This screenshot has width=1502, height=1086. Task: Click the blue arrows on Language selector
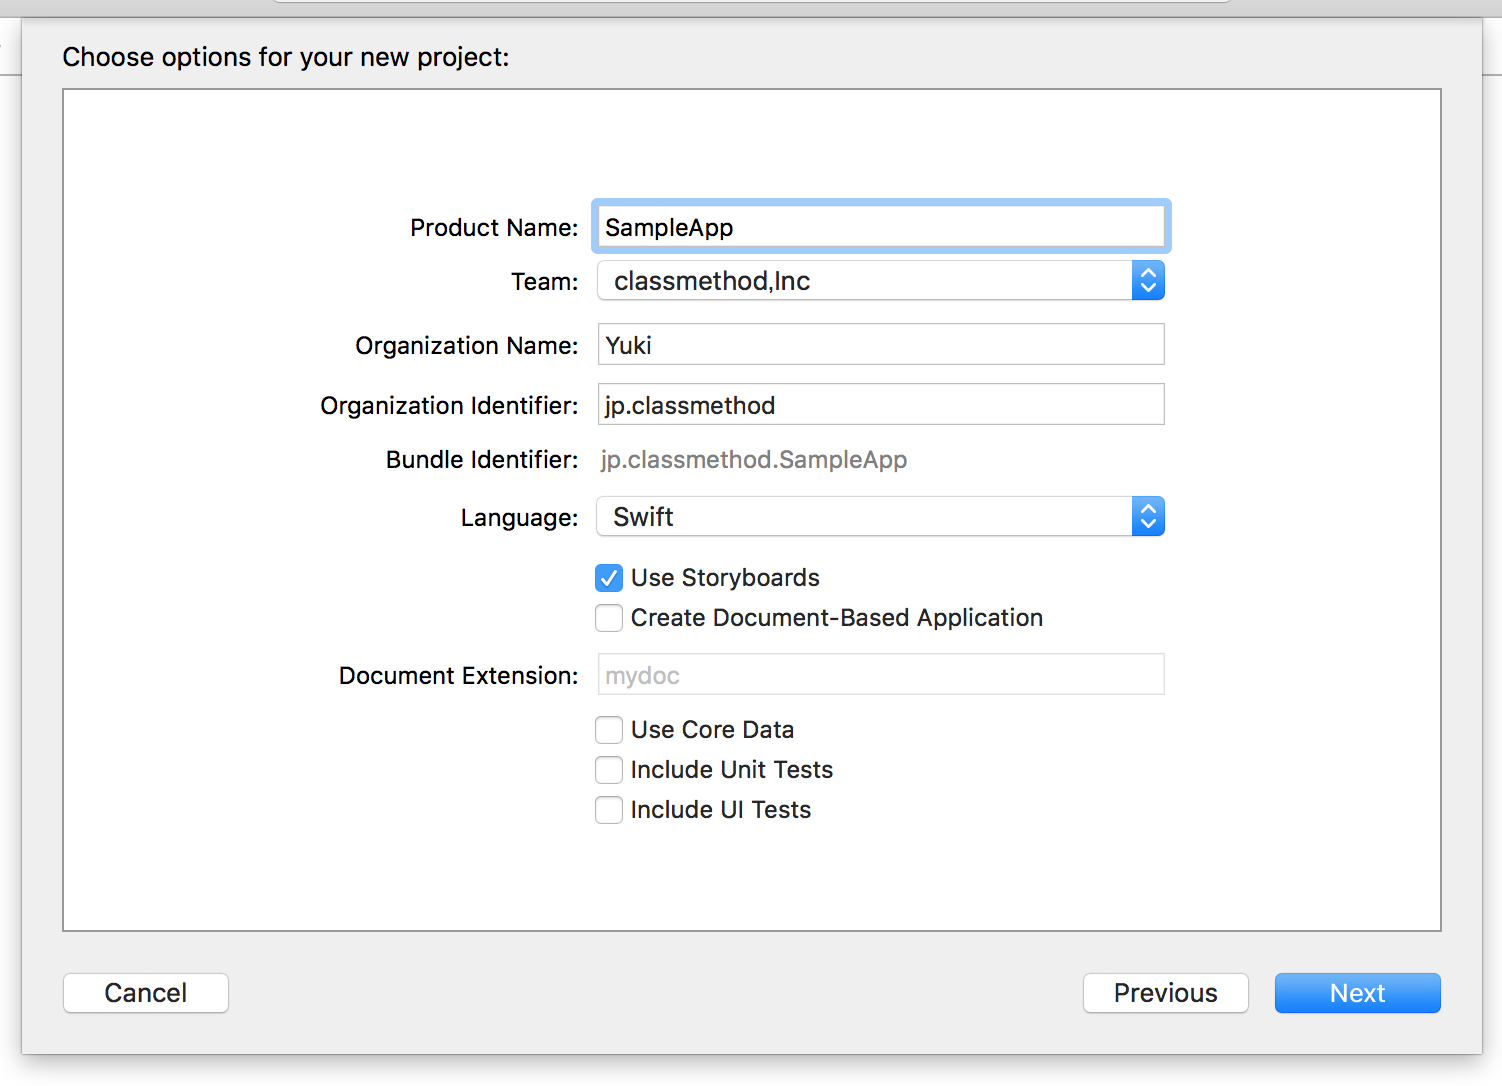coord(1148,517)
